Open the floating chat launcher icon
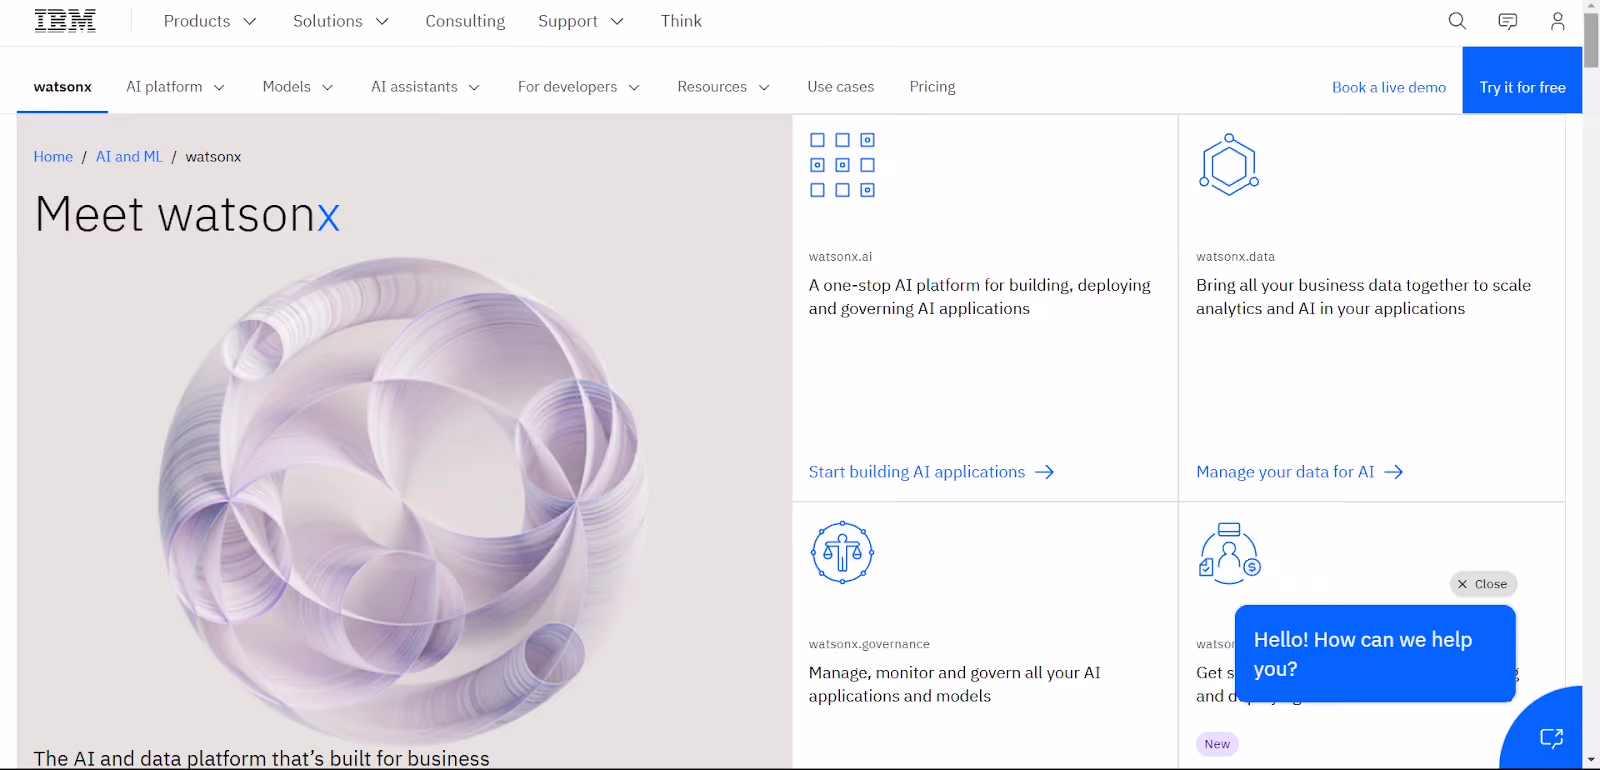Screen dimensions: 1600x770 pyautogui.click(x=1551, y=738)
